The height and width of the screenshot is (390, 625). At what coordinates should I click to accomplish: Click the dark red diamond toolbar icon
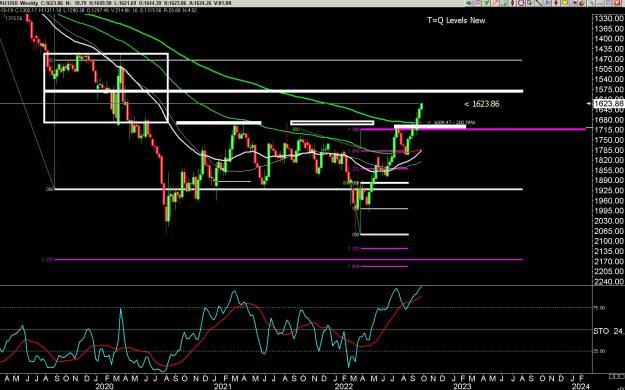[513, 3]
